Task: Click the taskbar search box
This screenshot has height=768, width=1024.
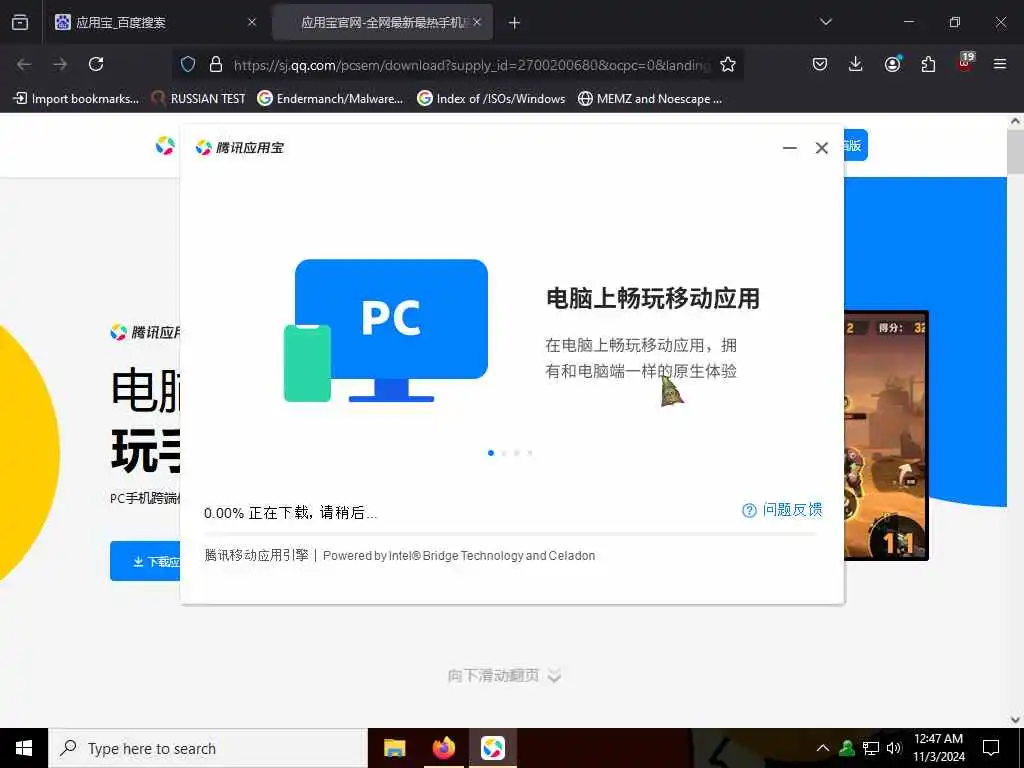Action: click(x=208, y=748)
